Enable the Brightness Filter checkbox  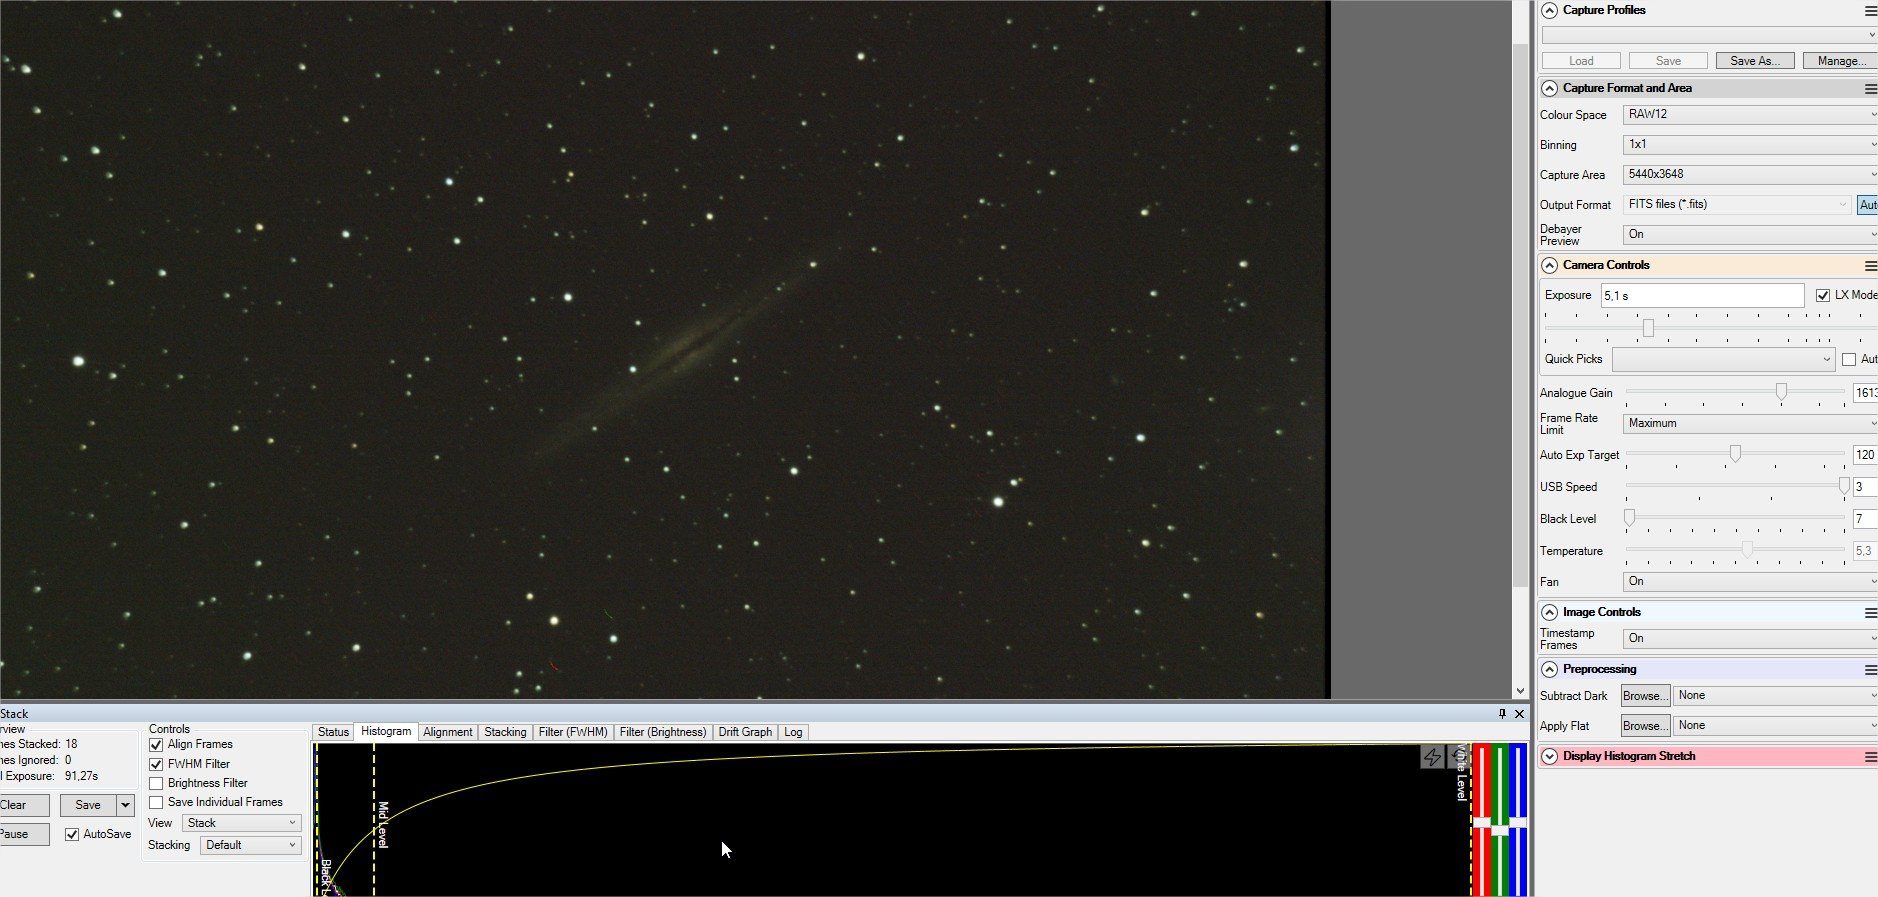coord(156,783)
